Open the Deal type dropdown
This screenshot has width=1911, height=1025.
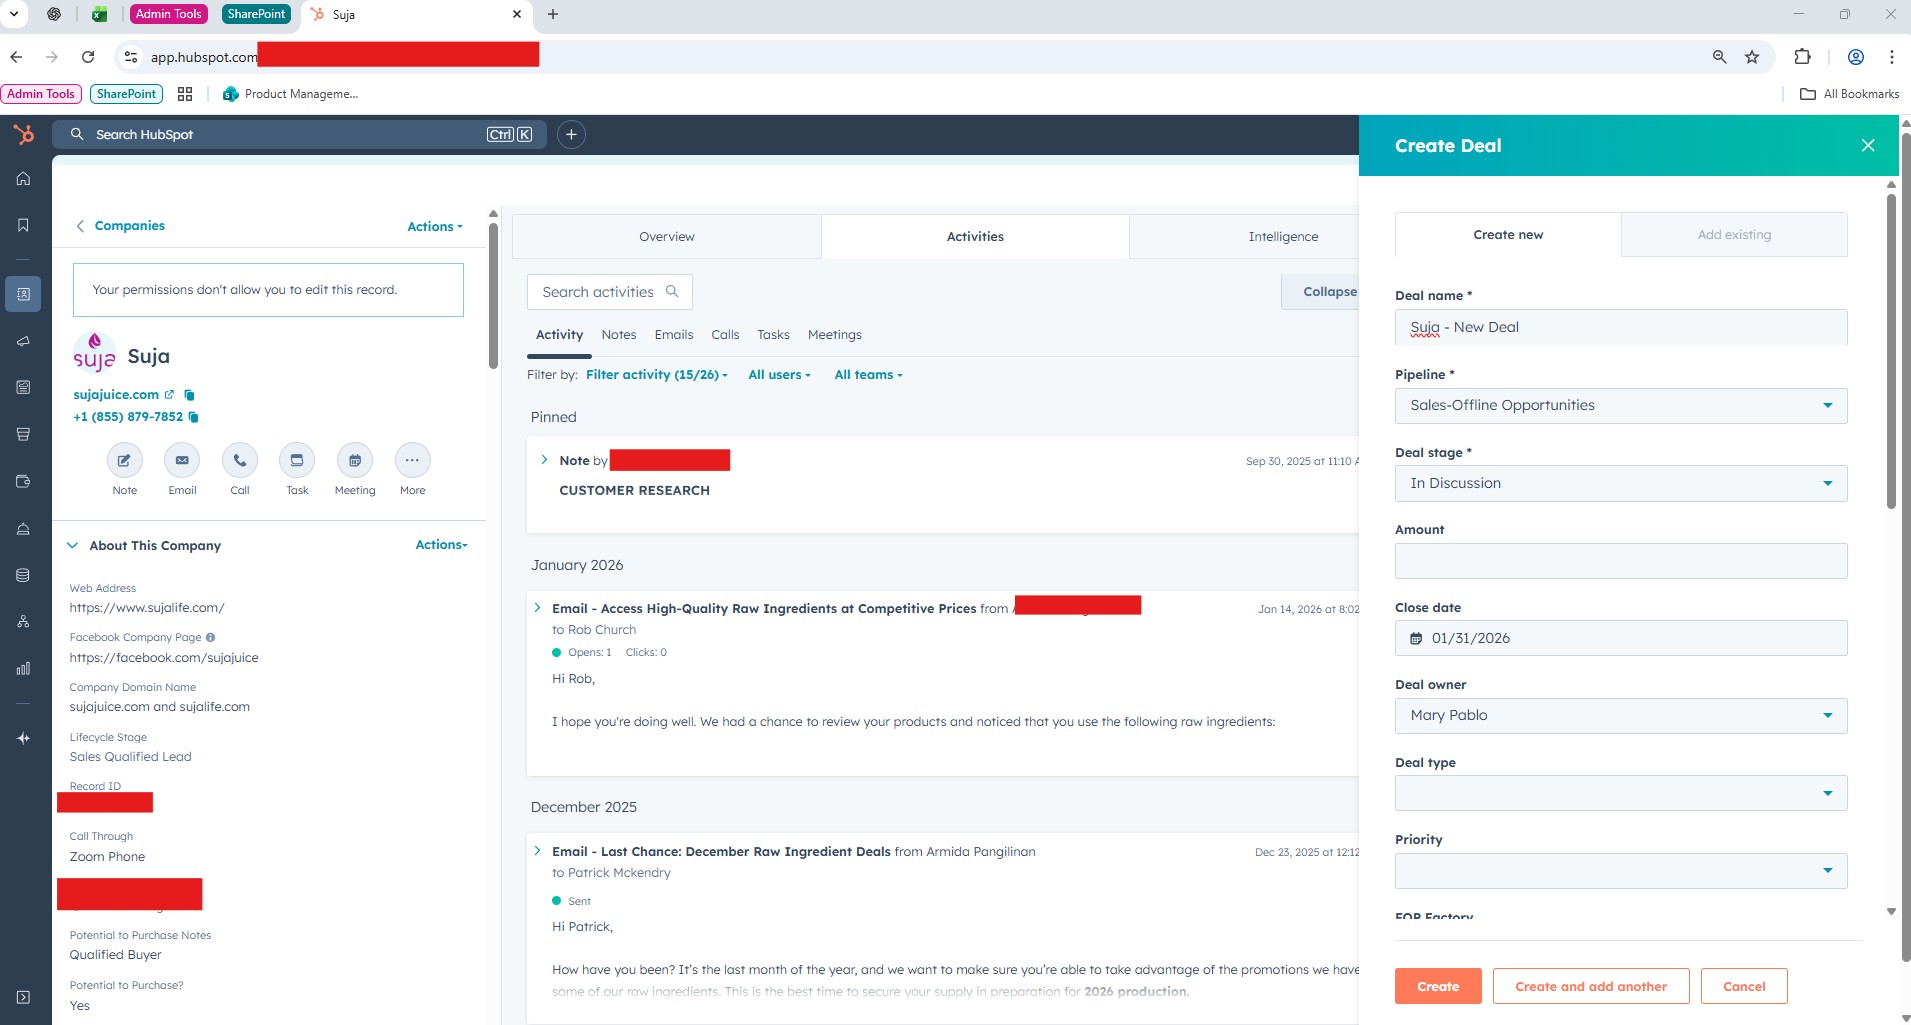pos(1621,793)
